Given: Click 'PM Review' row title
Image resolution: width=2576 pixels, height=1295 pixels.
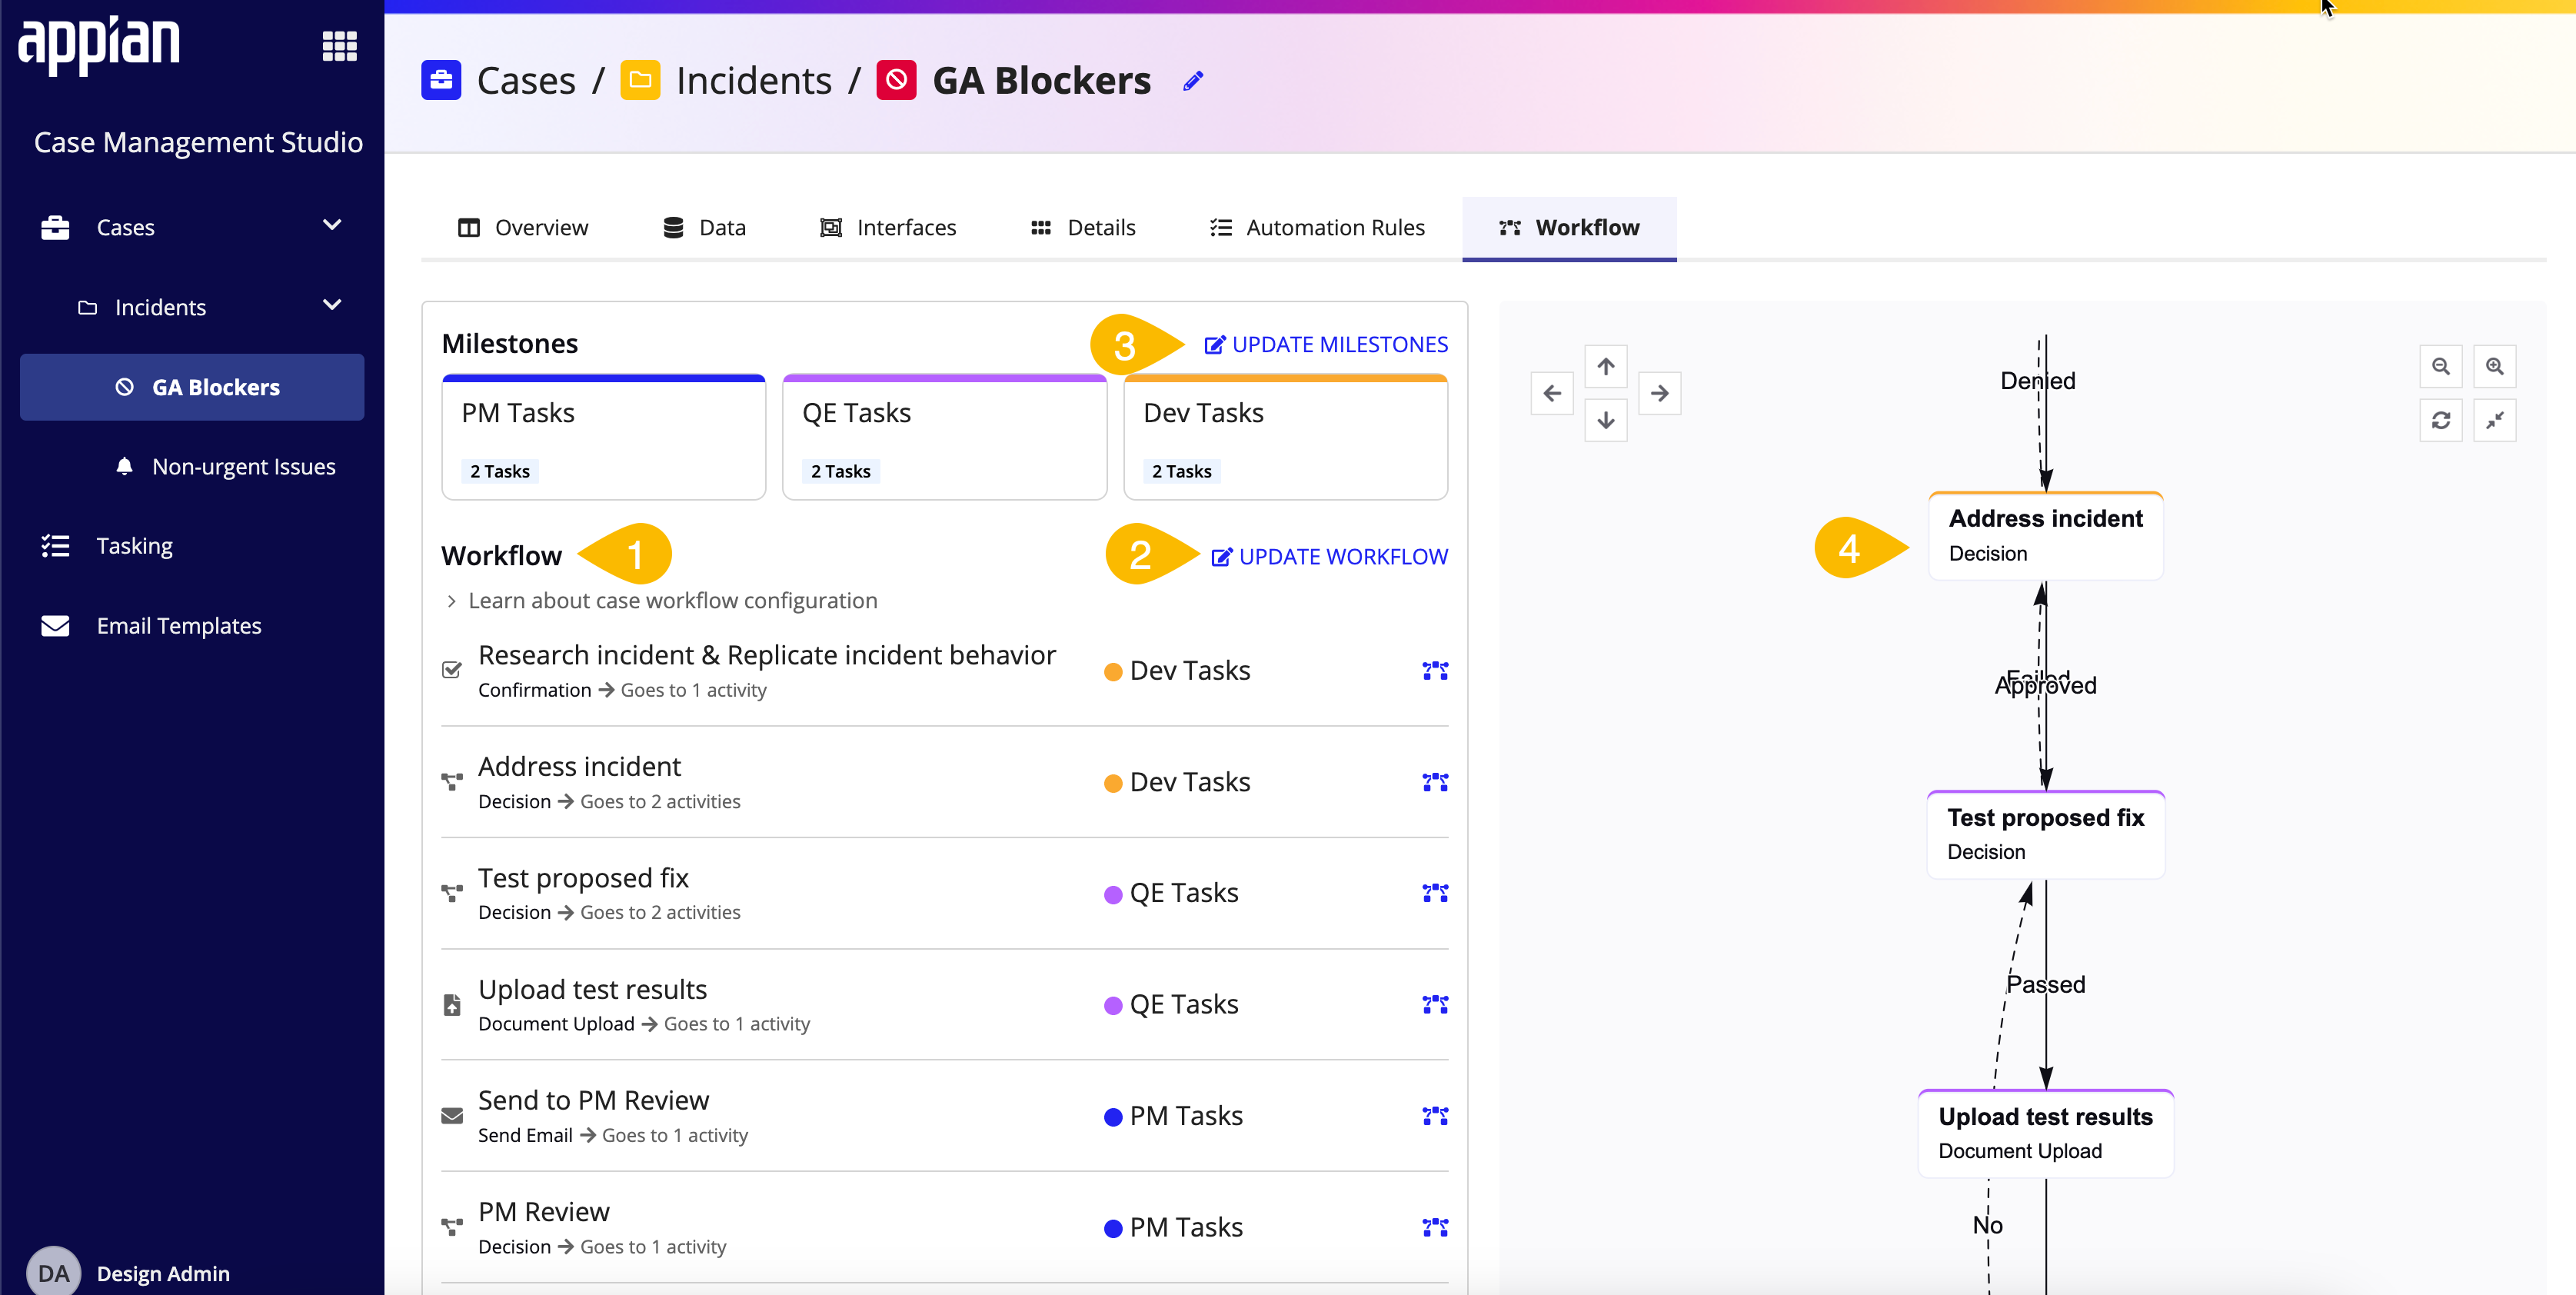Looking at the screenshot, I should pos(543,1213).
